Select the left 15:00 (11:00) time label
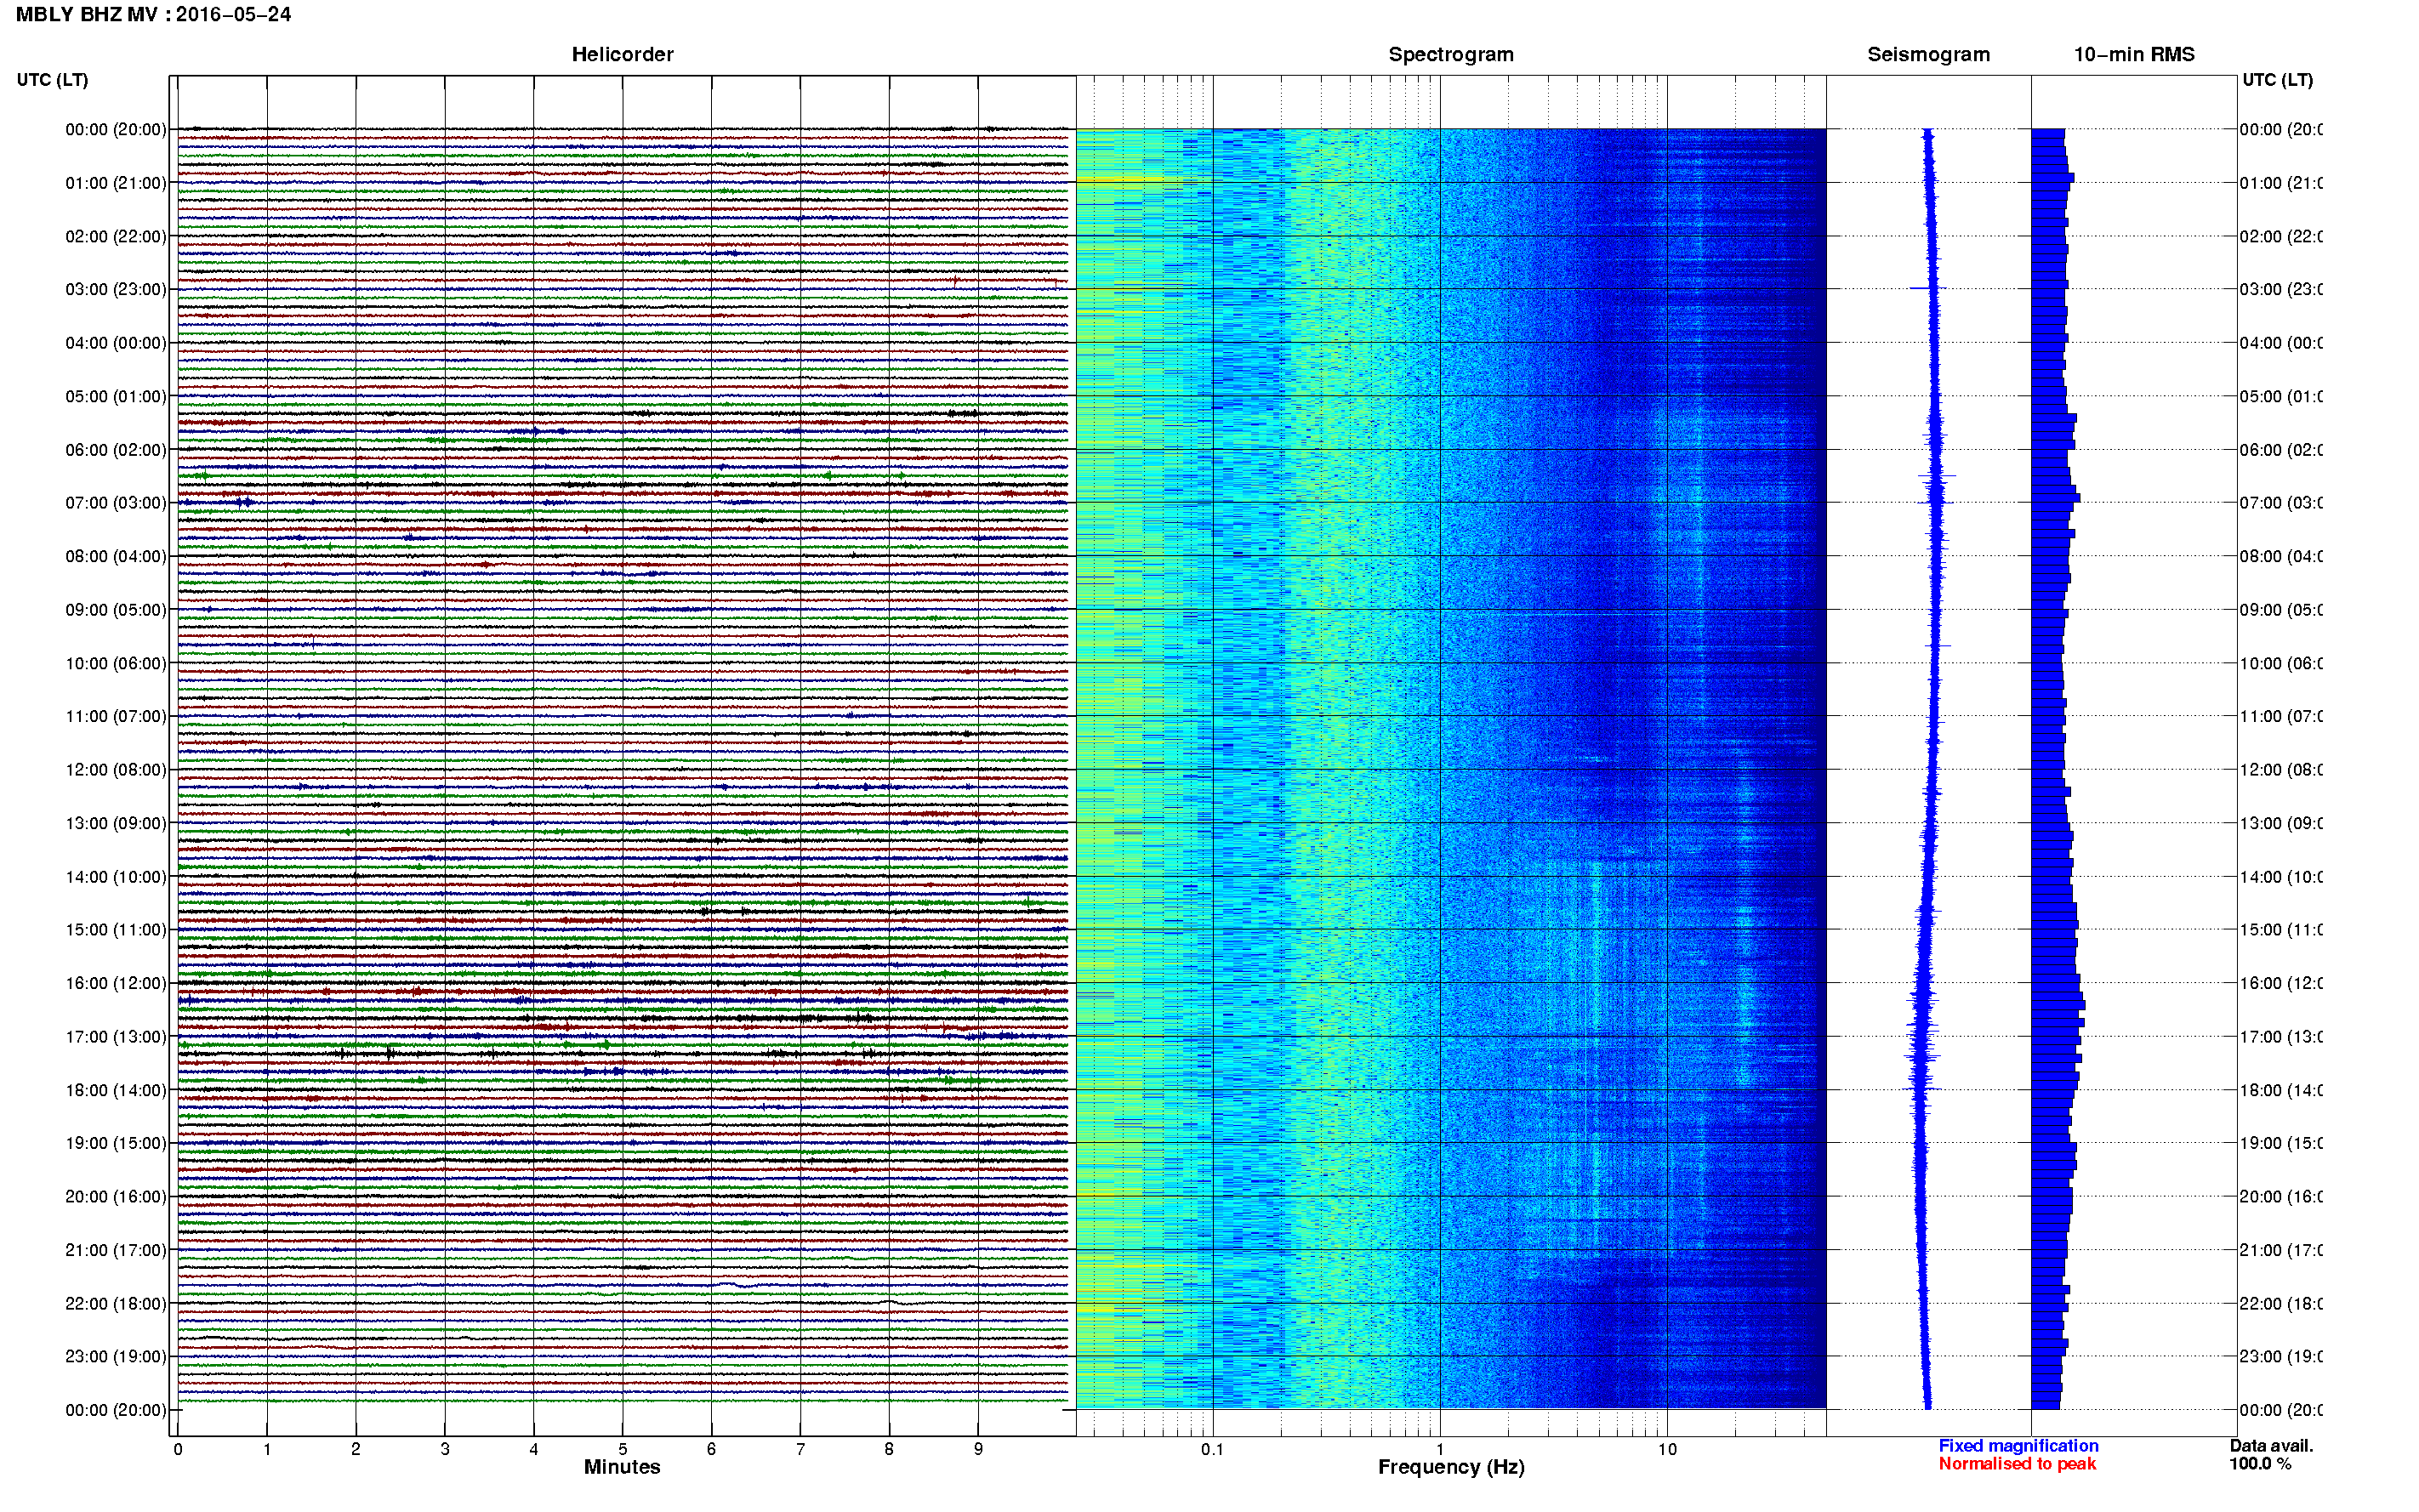 point(116,930)
